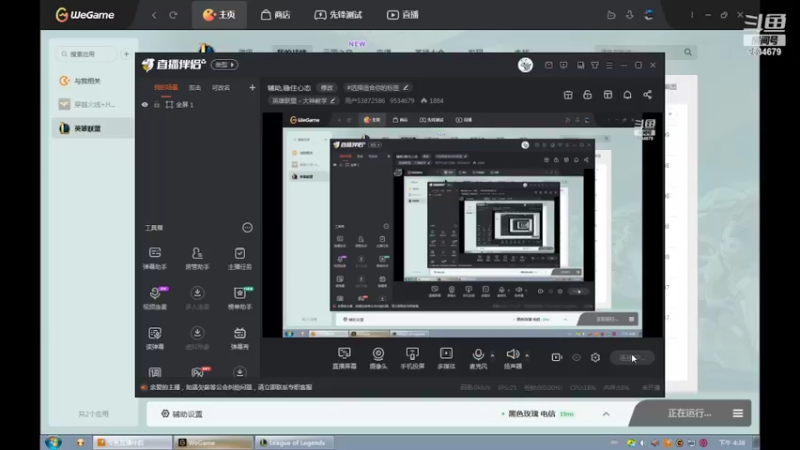This screenshot has width=800, height=450.
Task: Edit the stream topic tag field
Action: click(378, 88)
